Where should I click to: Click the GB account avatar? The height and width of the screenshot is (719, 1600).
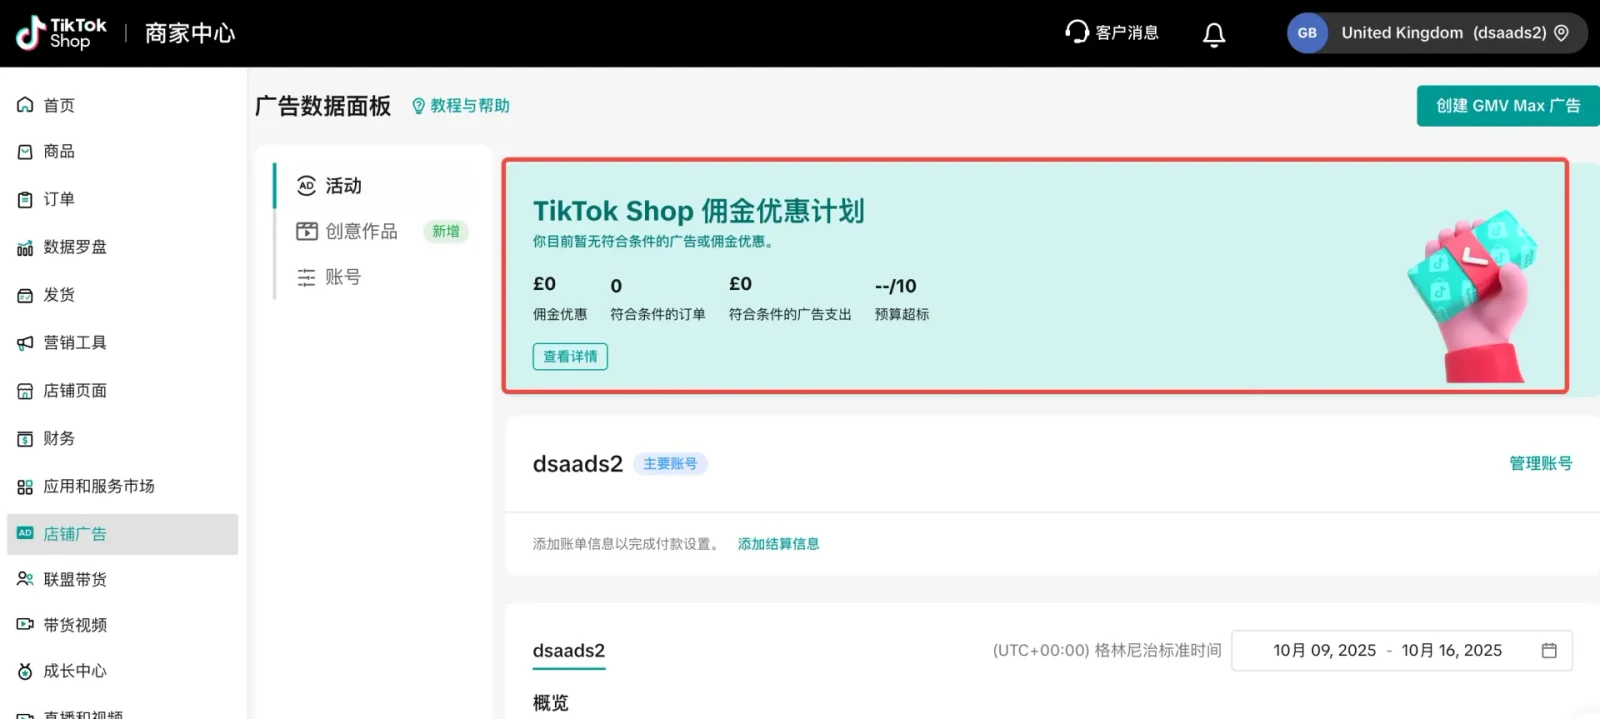pyautogui.click(x=1307, y=33)
